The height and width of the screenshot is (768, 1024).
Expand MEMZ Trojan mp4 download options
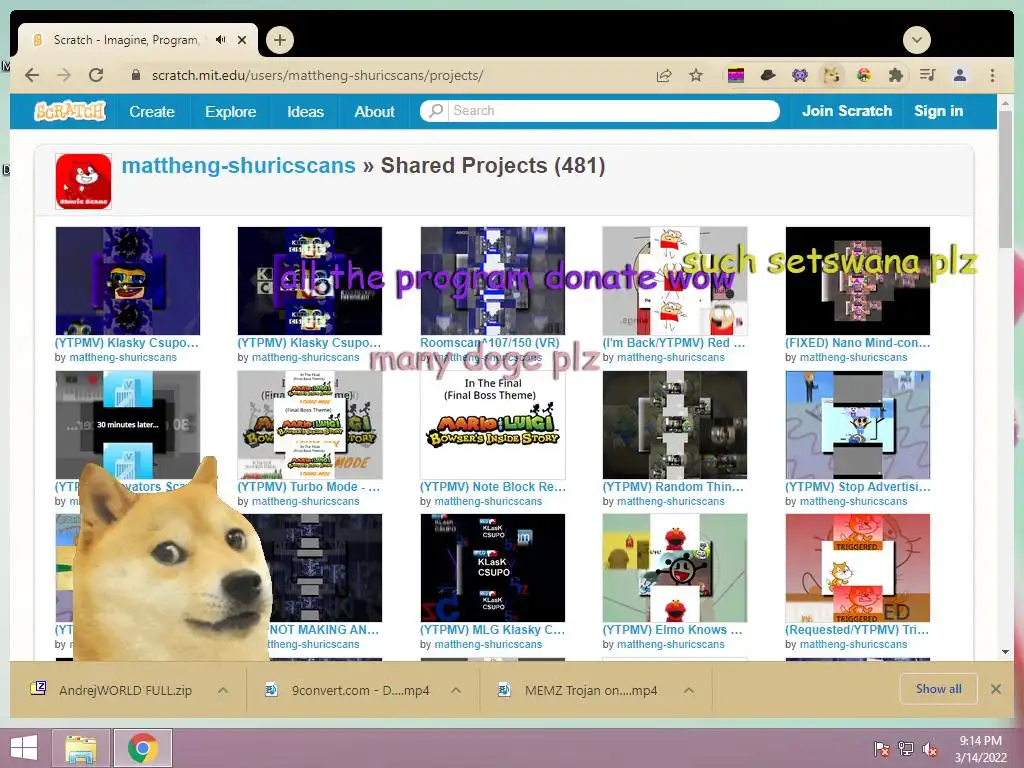tap(688, 690)
